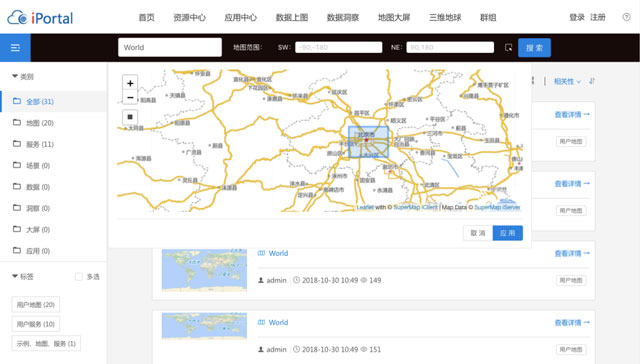
Task: Select the 场景 (0) category
Action: point(53,165)
